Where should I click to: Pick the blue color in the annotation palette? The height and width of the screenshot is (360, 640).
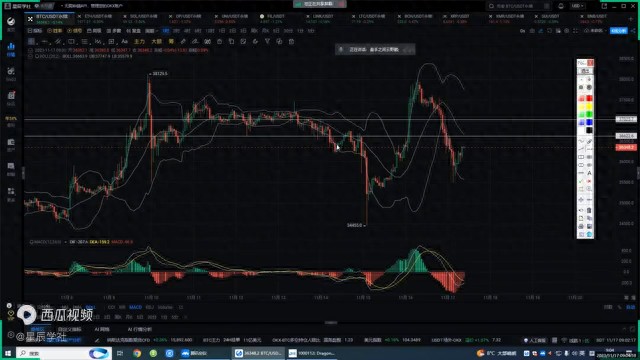(x=589, y=122)
